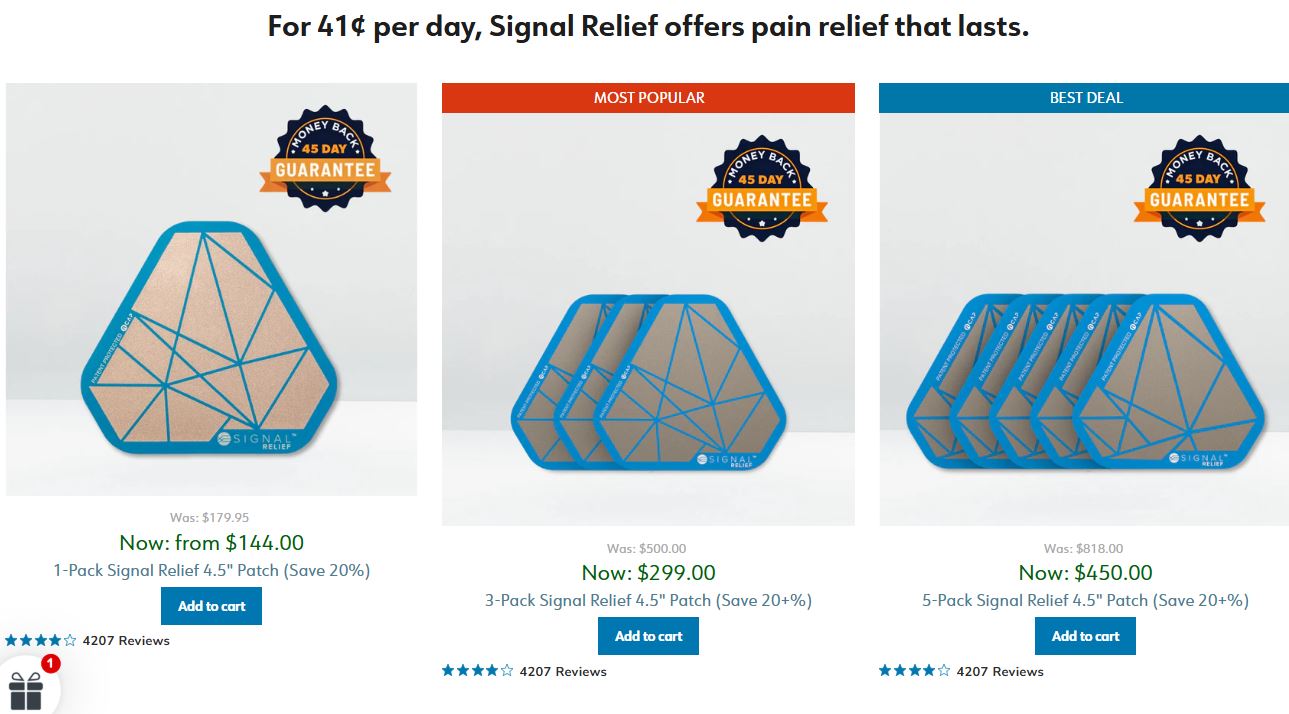Click the 3-Pack money back guarantee badge
Viewport: 1289px width, 714px height.
click(x=762, y=188)
